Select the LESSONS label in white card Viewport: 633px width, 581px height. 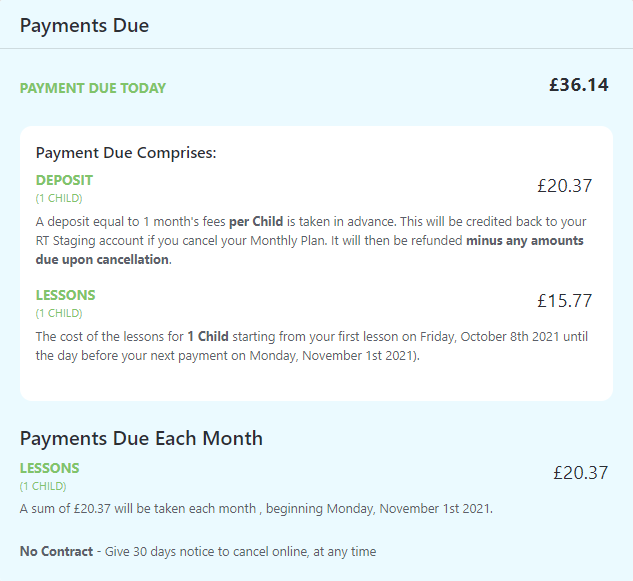(x=65, y=295)
